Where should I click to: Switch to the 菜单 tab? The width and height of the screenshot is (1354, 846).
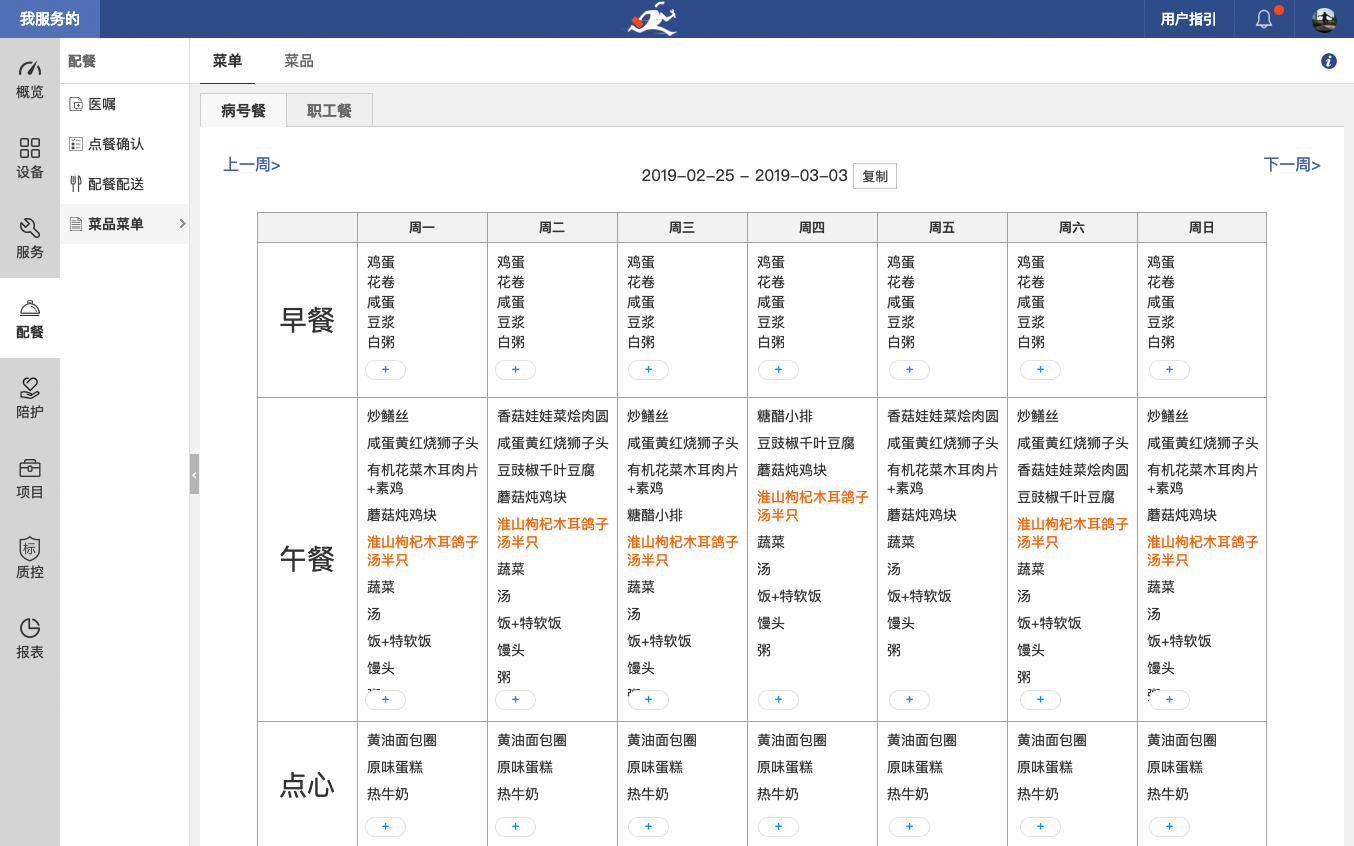click(x=227, y=61)
